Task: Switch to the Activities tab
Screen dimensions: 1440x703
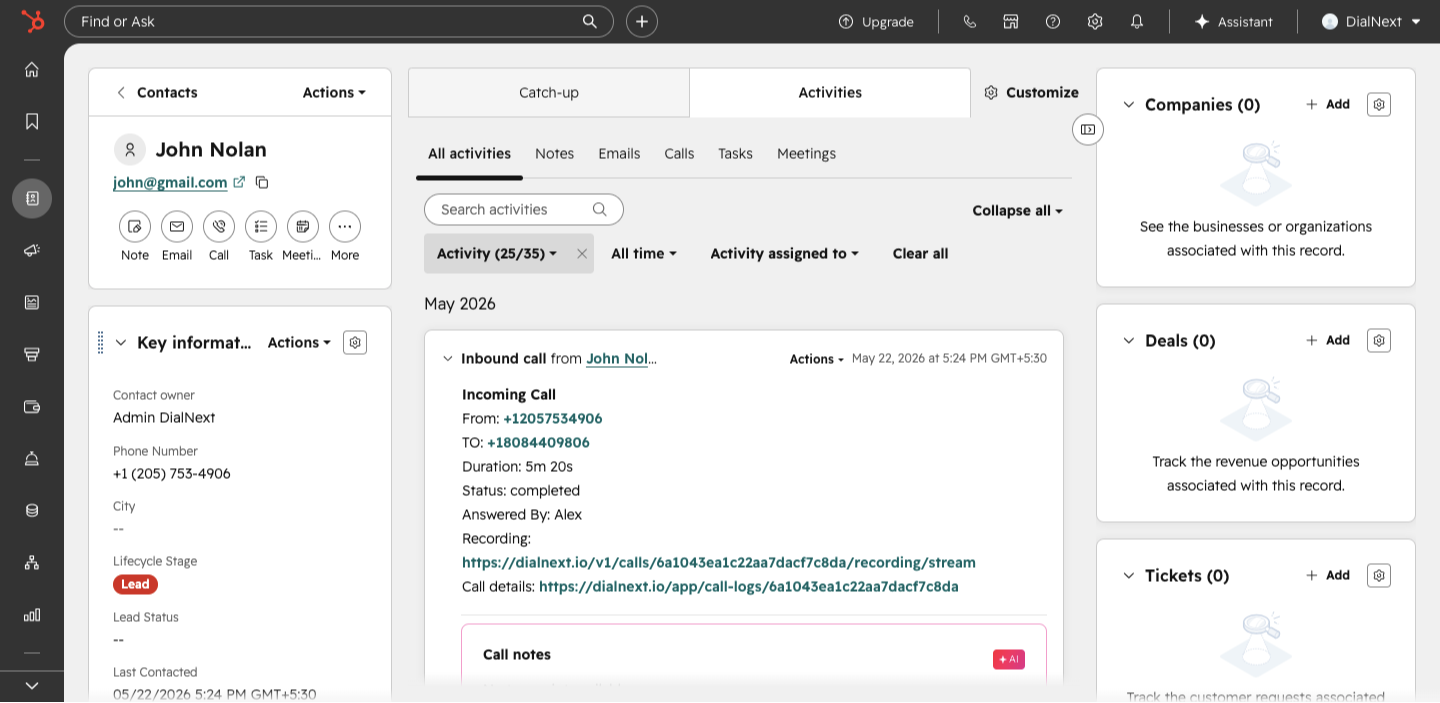Action: click(830, 92)
